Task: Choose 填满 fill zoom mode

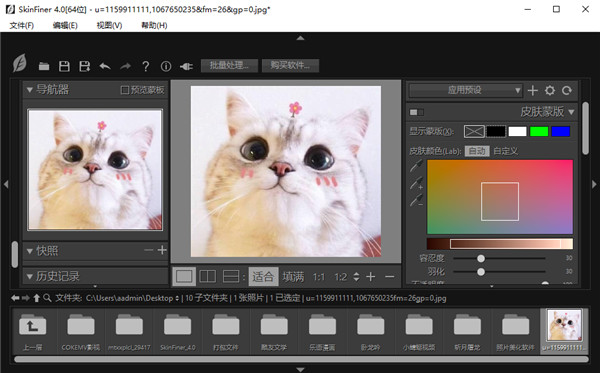Action: coord(293,276)
